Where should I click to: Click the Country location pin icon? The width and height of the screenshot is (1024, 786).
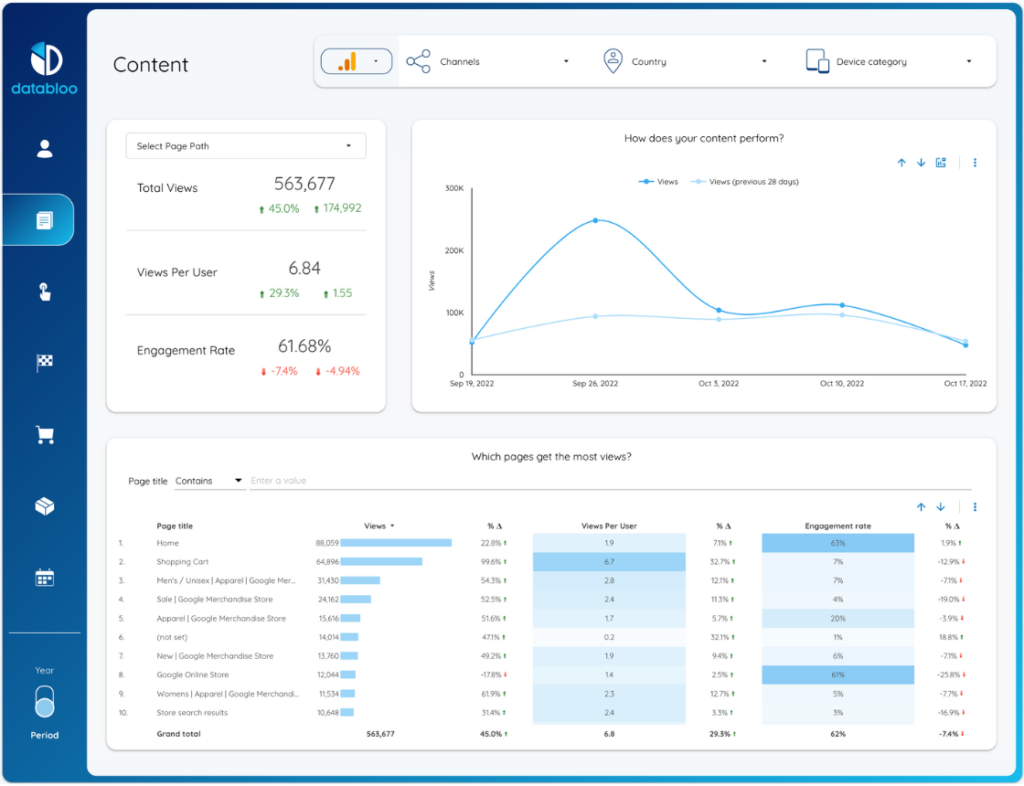(x=613, y=61)
